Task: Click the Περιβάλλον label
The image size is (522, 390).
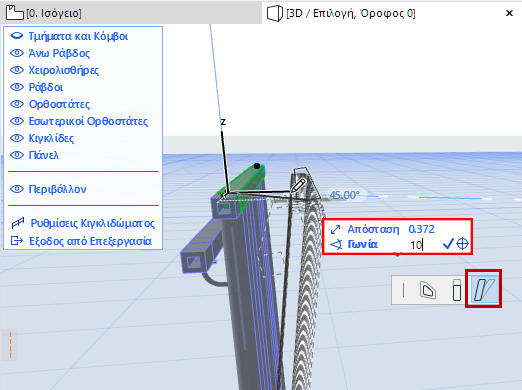Action: pos(57,189)
